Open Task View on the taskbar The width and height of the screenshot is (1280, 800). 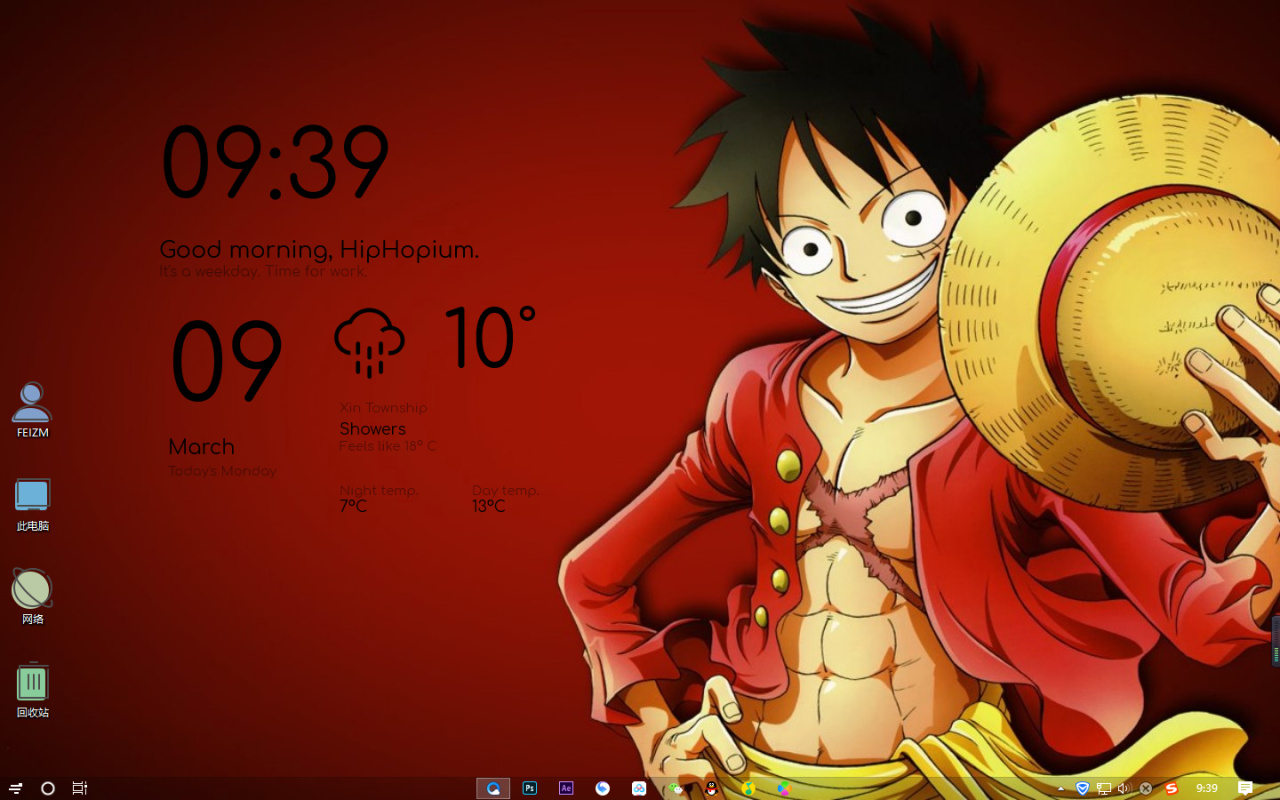point(80,788)
